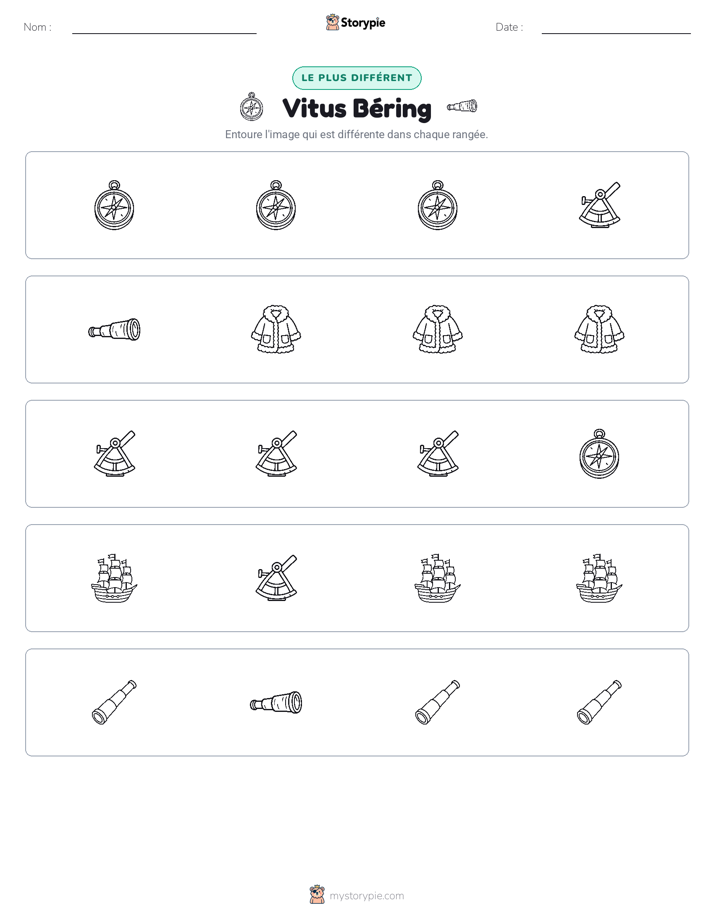Select the first sextant in the third row
714x924 pixels.
click(114, 454)
